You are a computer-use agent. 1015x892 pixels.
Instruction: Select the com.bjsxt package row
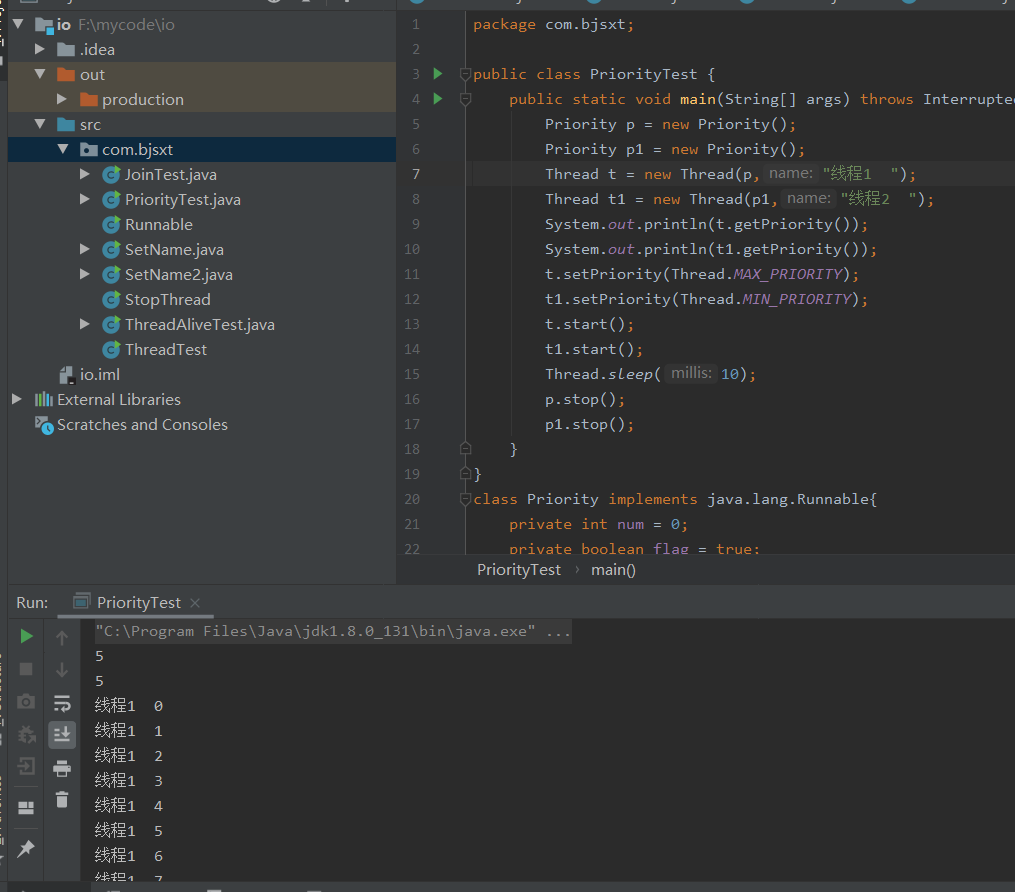click(202, 150)
